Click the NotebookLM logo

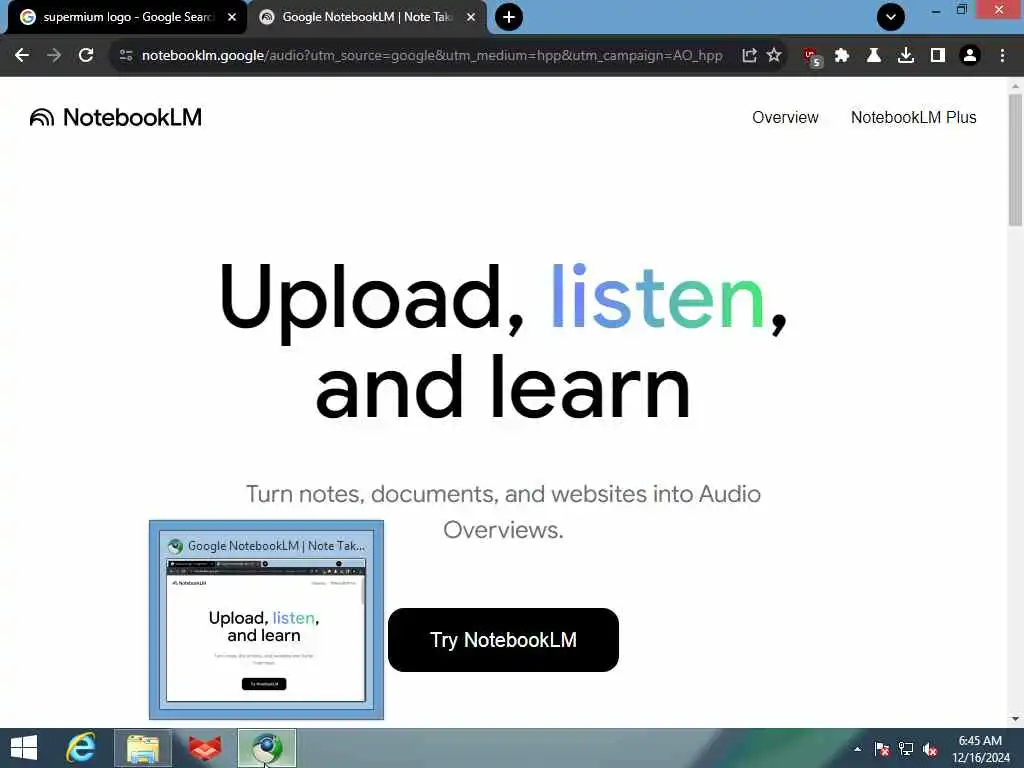tap(116, 118)
